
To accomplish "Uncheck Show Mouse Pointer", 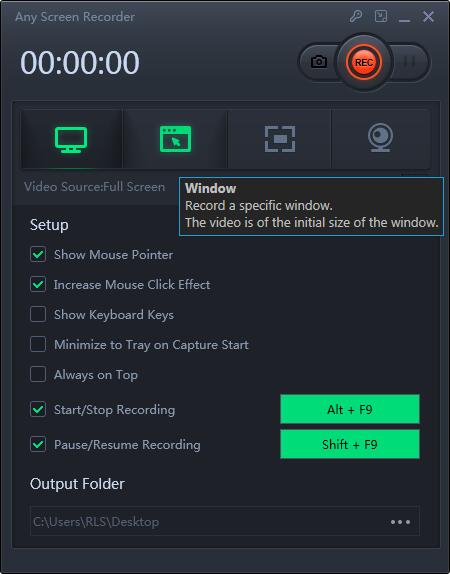I will pyautogui.click(x=38, y=254).
